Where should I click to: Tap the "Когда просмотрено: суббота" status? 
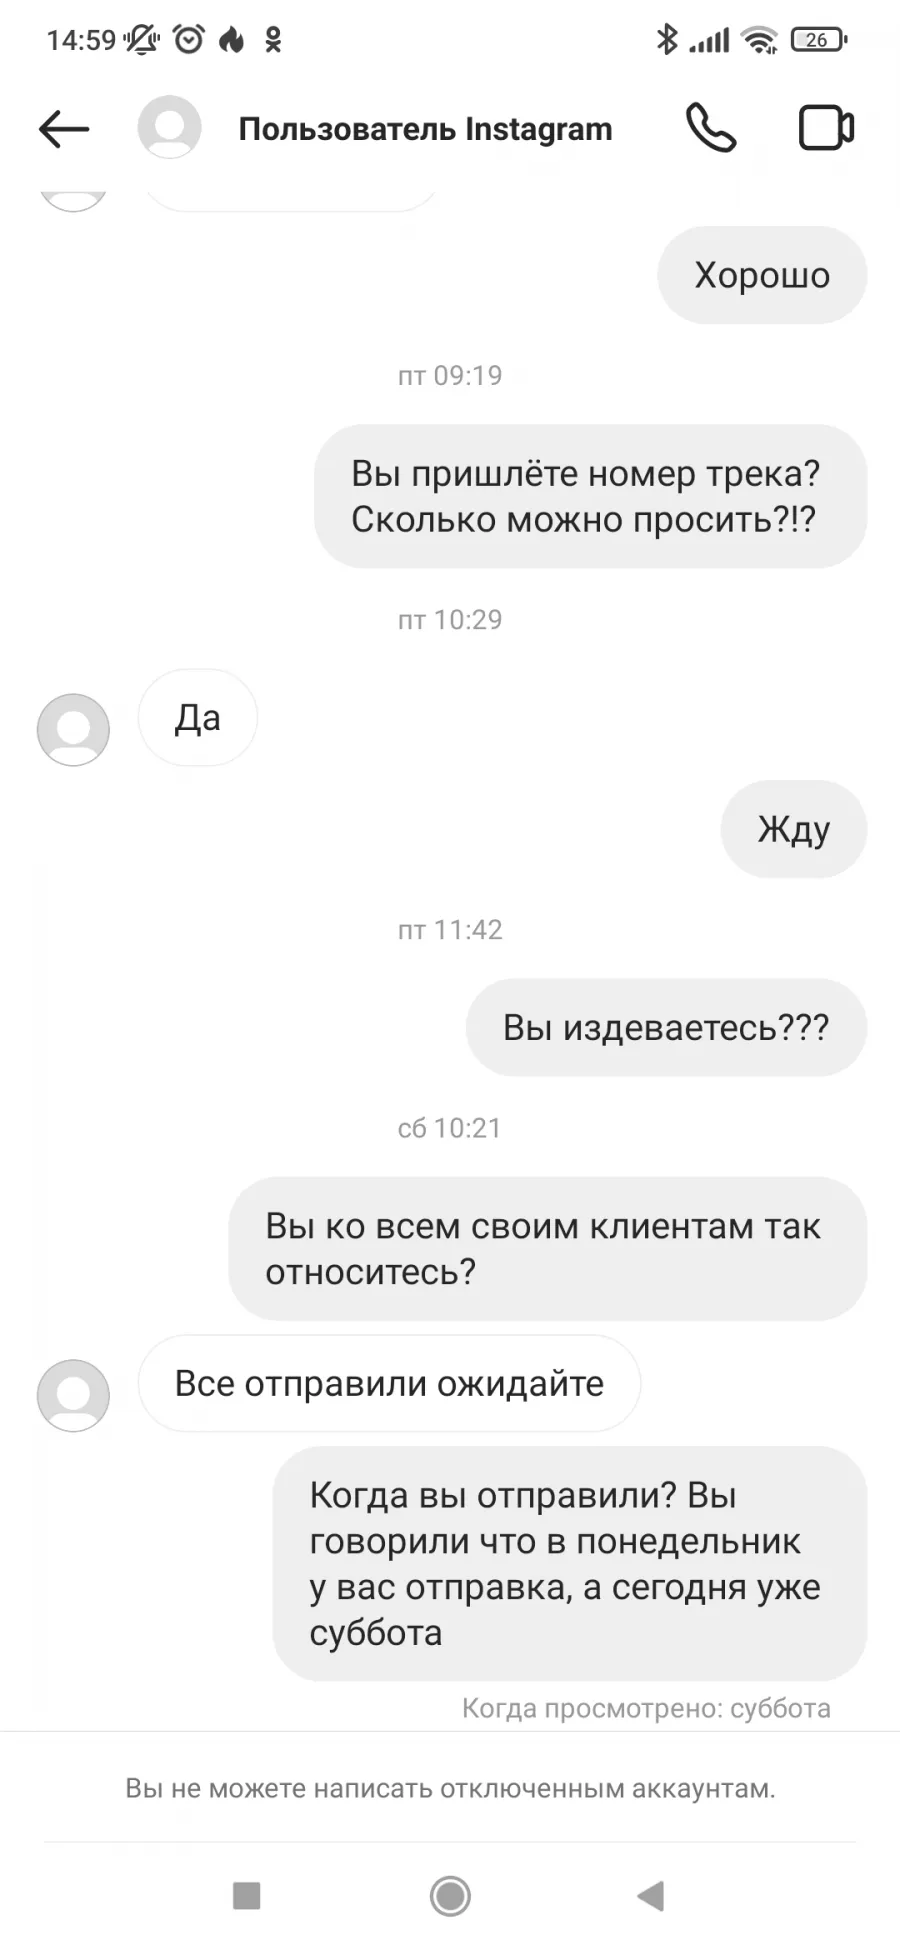[646, 1708]
